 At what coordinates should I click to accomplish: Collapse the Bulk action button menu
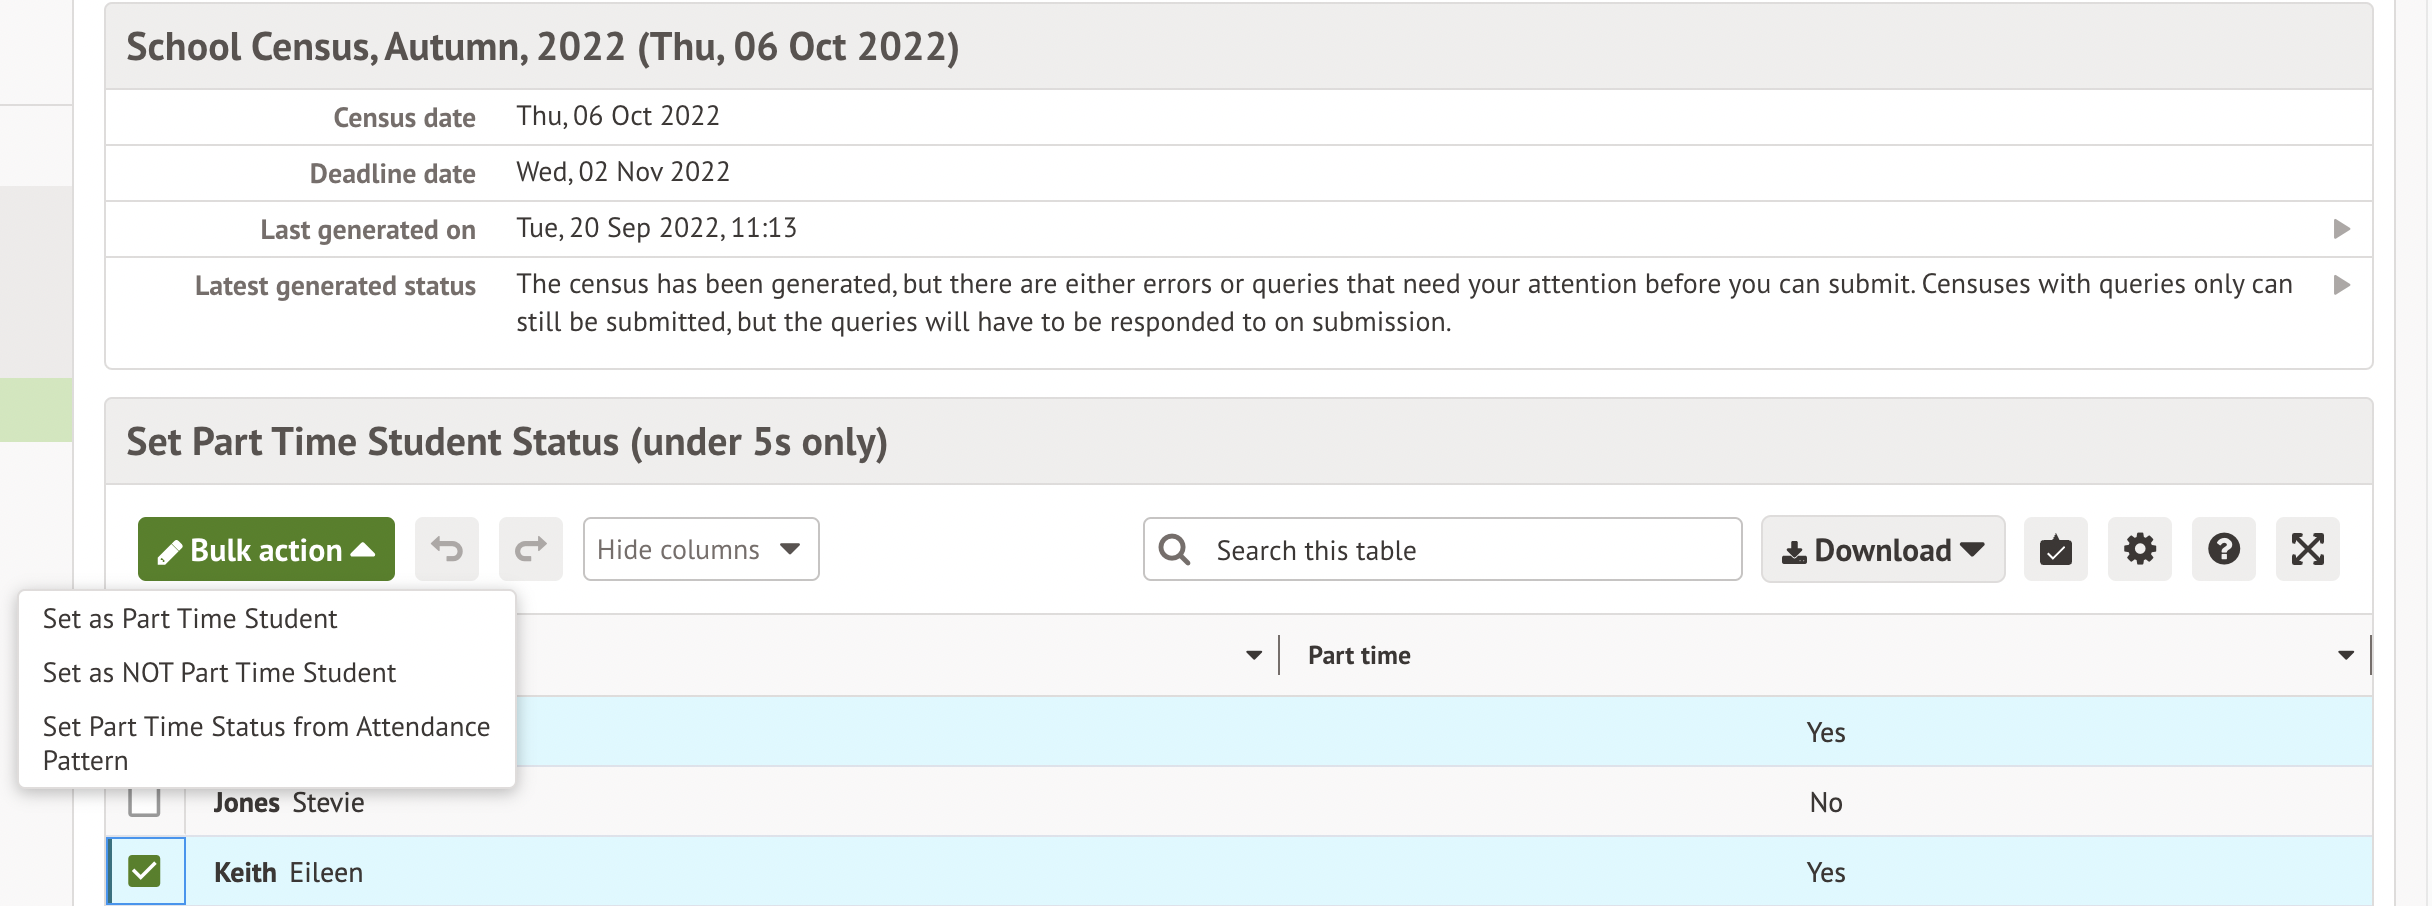tap(266, 549)
